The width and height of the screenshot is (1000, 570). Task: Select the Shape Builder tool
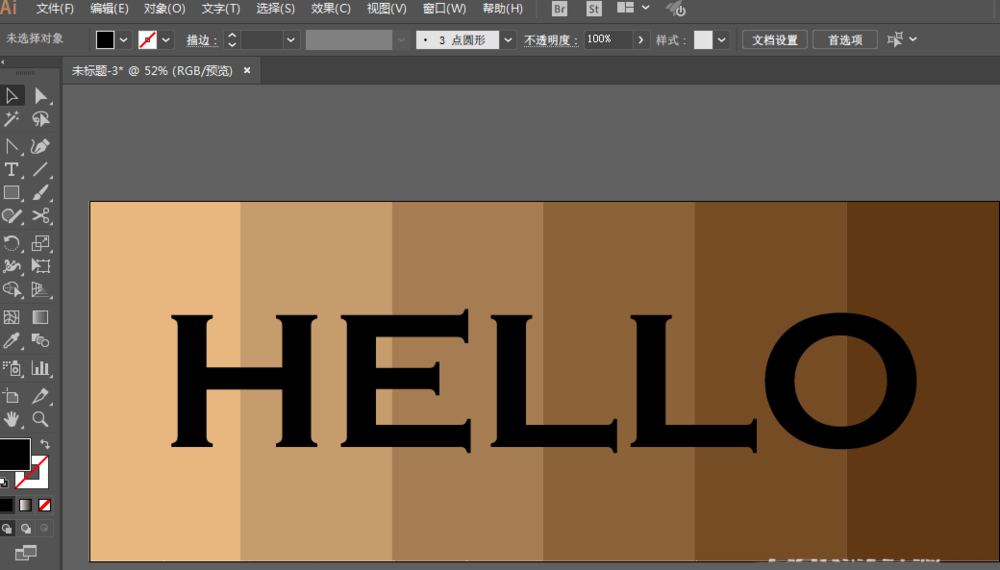[12, 289]
